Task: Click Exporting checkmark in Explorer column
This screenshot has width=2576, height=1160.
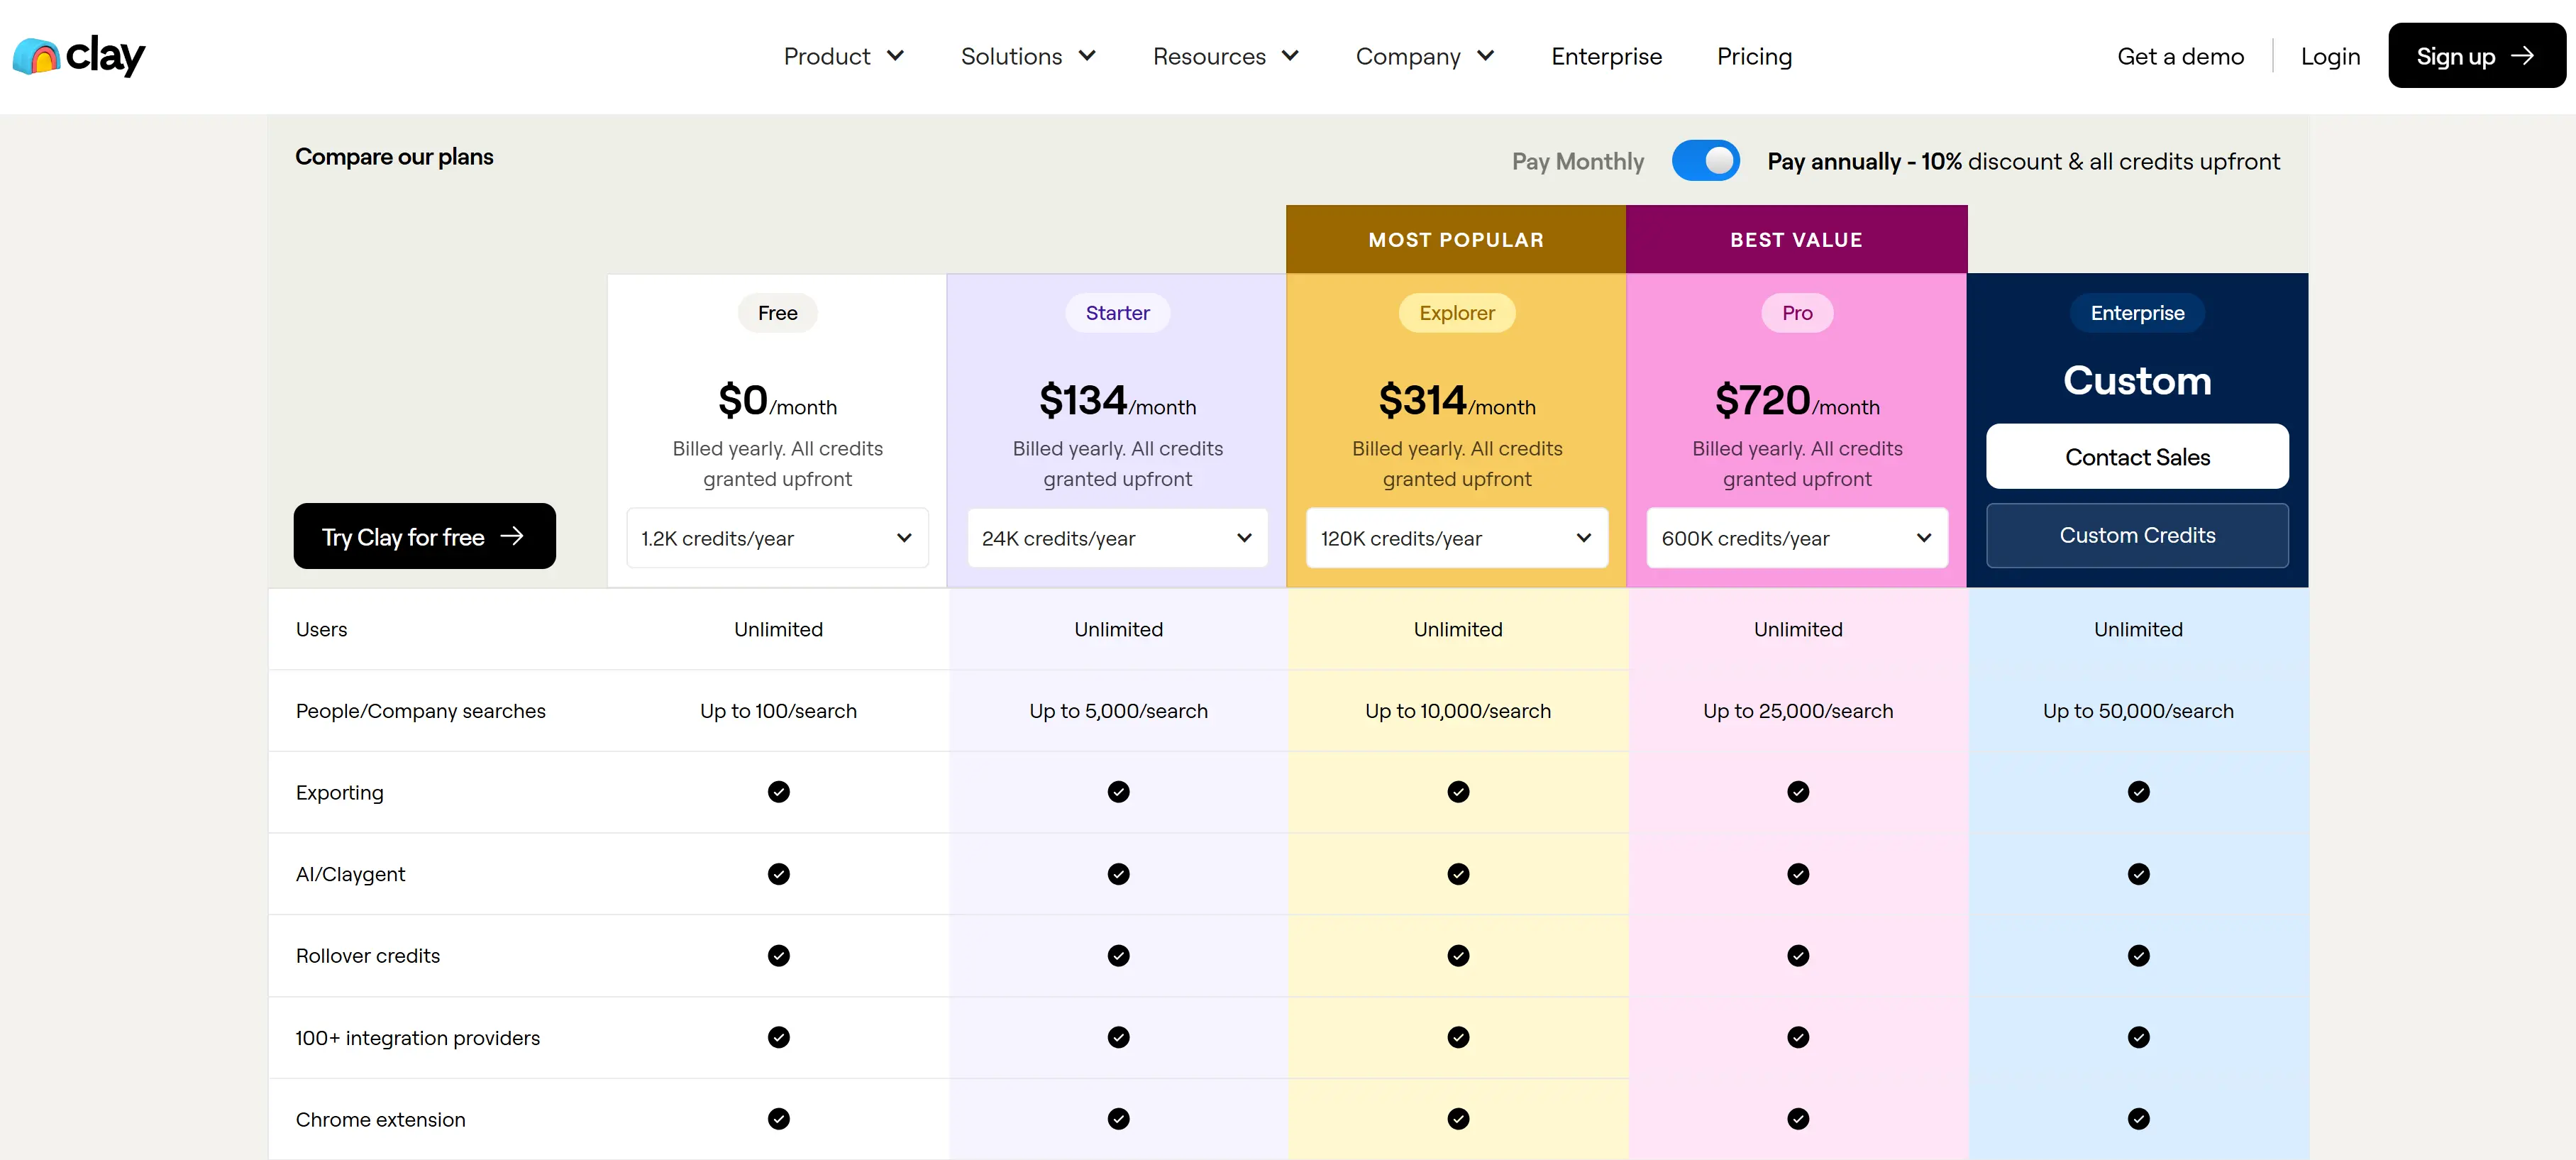Action: pos(1458,792)
